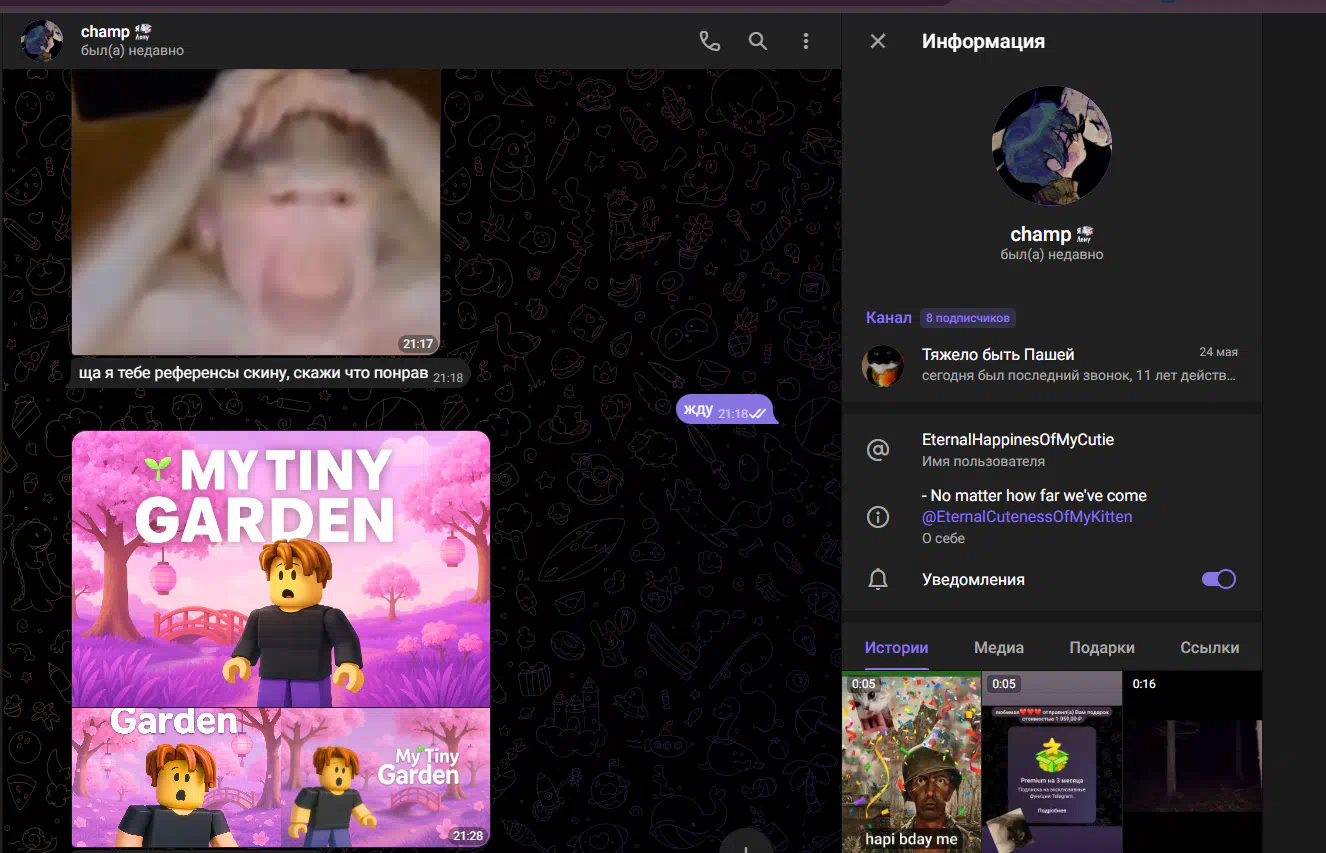Close the Информация panel
Viewport: 1326px width, 853px height.
tap(878, 41)
